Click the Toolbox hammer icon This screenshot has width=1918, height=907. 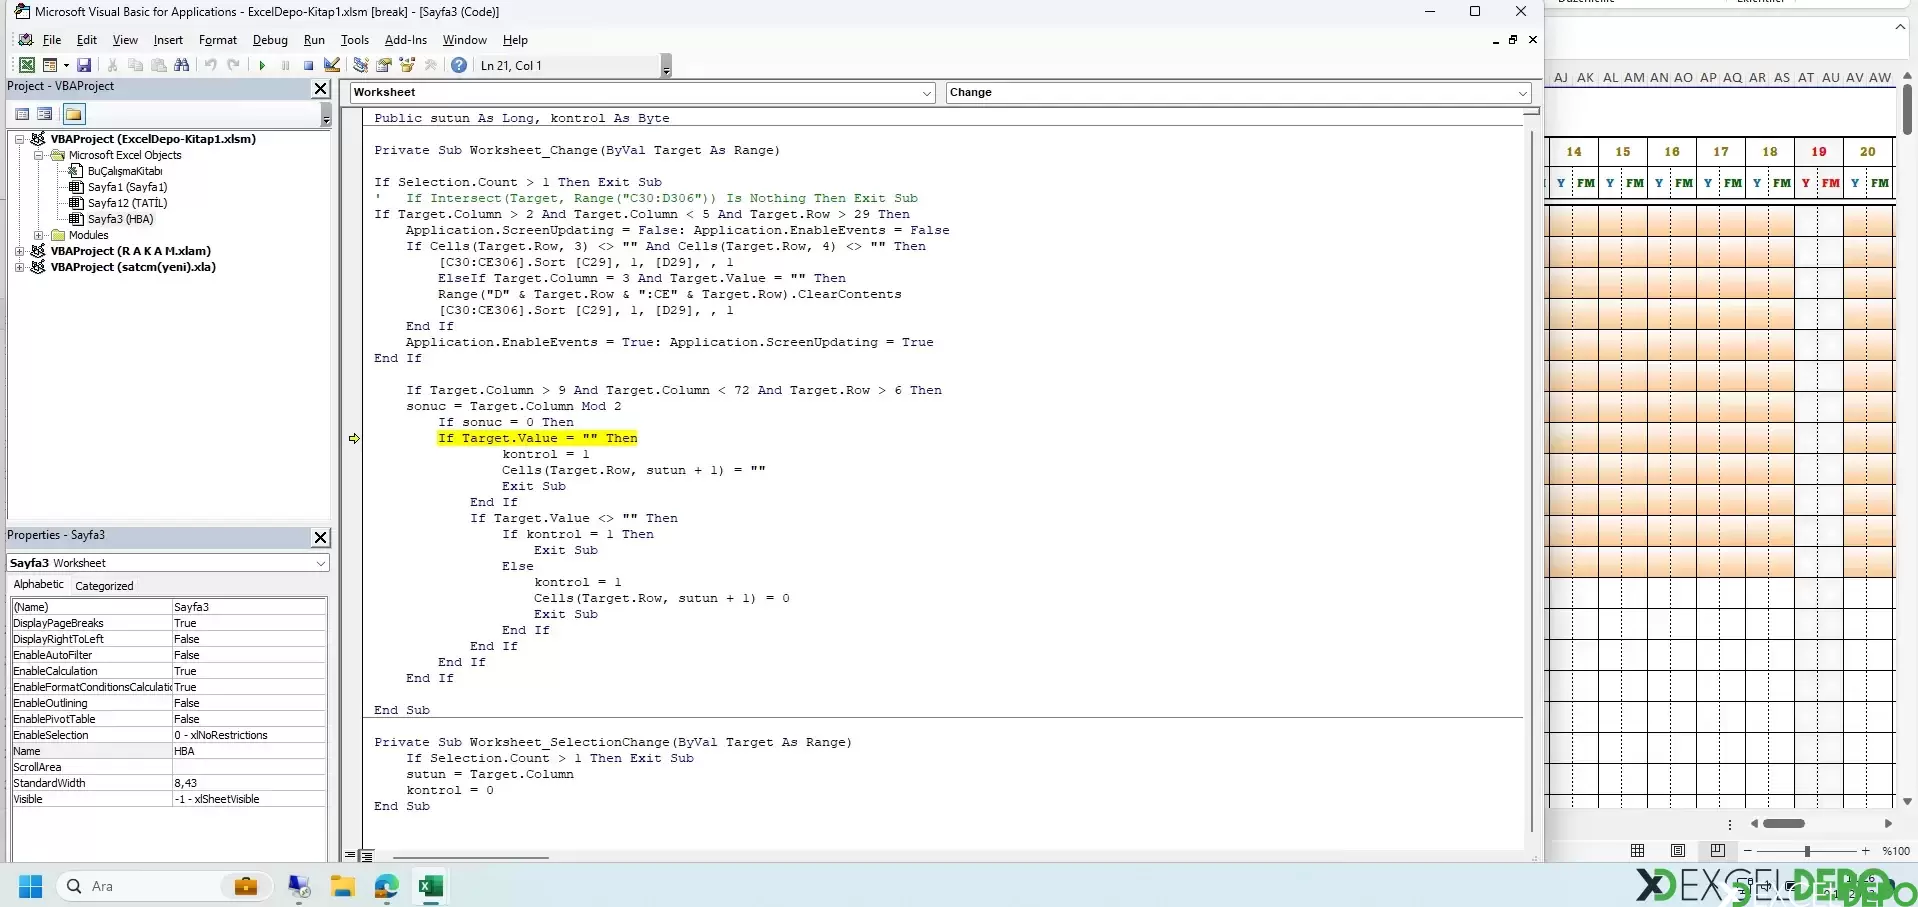coord(431,65)
